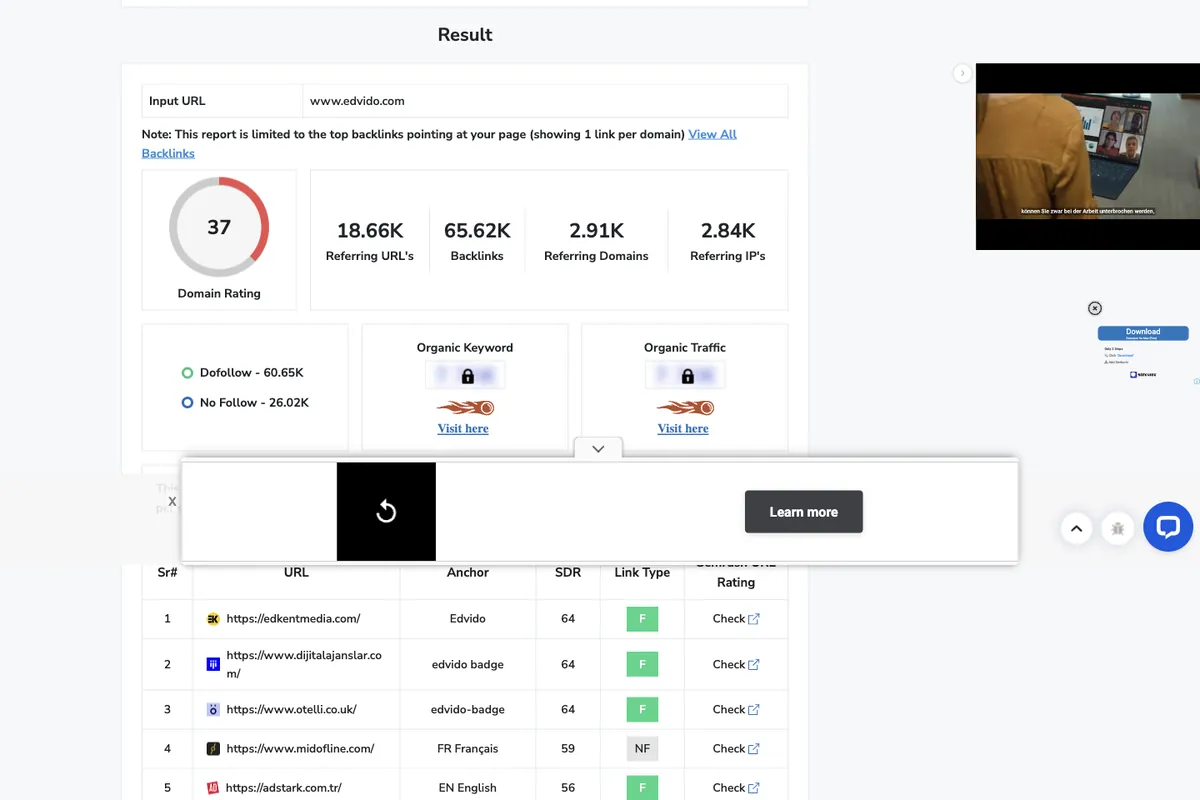The width and height of the screenshot is (1200, 800).
Task: Click the green Dofollow legend circle
Action: coord(187,372)
